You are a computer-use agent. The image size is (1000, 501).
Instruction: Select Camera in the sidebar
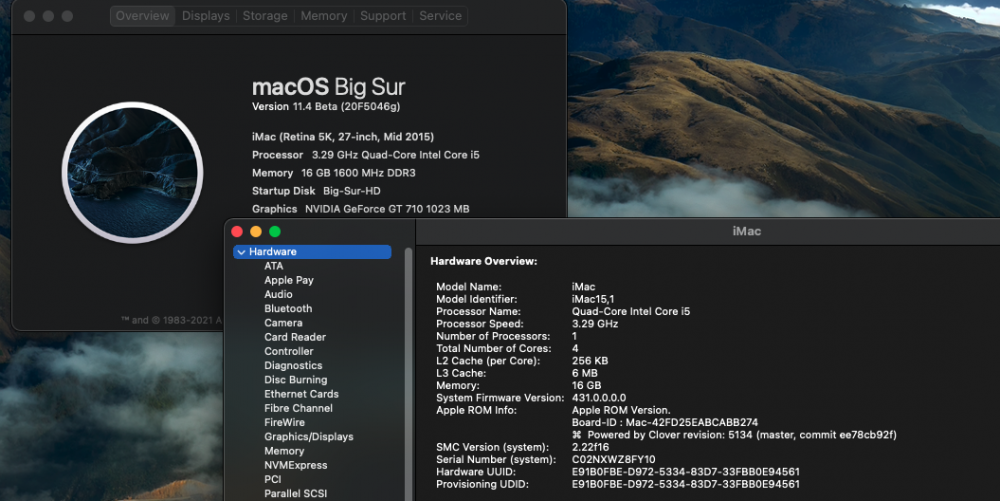[283, 323]
